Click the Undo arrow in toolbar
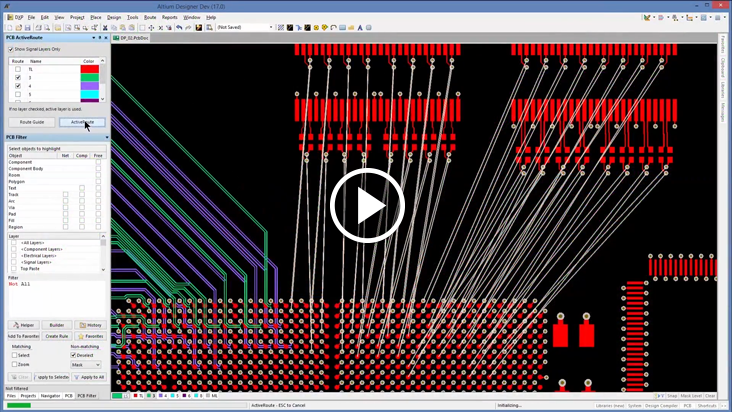The height and width of the screenshot is (412, 732). click(178, 28)
